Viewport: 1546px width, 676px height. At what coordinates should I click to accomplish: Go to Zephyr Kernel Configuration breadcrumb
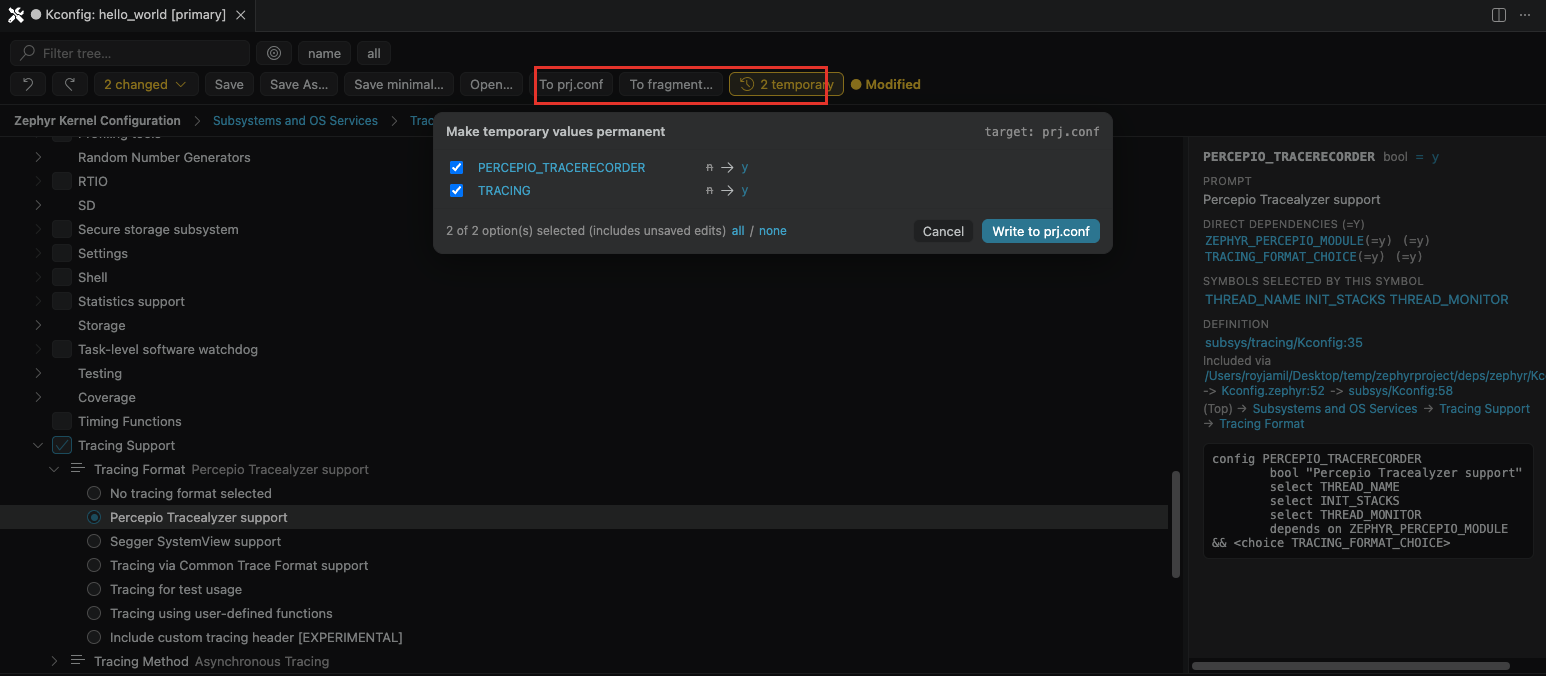pos(97,120)
